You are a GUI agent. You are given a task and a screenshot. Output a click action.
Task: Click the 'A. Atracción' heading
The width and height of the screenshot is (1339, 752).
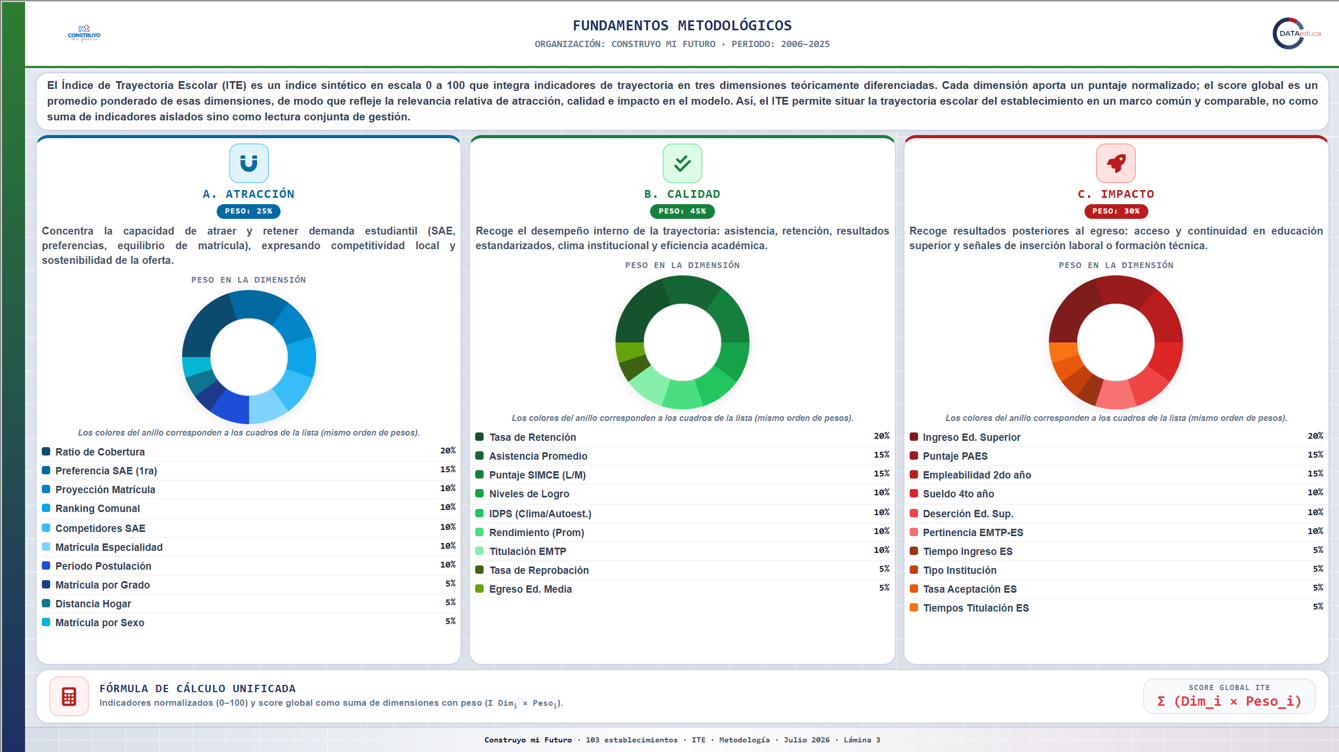(x=249, y=194)
